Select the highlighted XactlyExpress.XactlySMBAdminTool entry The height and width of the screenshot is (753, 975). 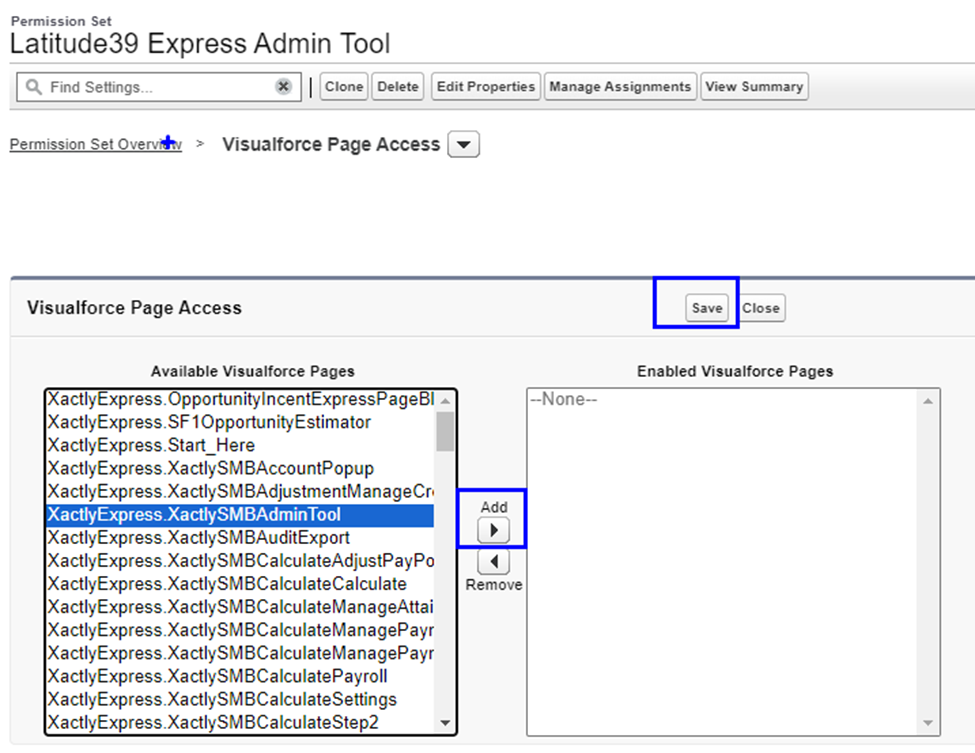tap(241, 515)
